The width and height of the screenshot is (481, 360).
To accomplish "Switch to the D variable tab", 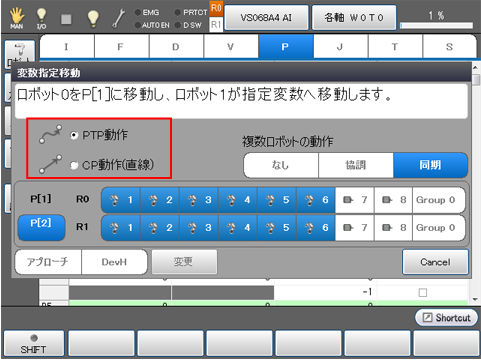I will pos(176,47).
